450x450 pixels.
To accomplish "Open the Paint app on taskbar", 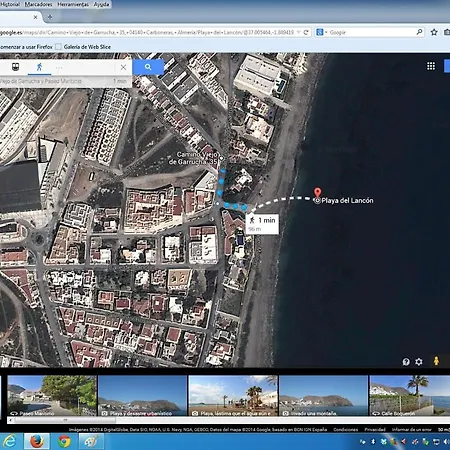I will [x=91, y=441].
